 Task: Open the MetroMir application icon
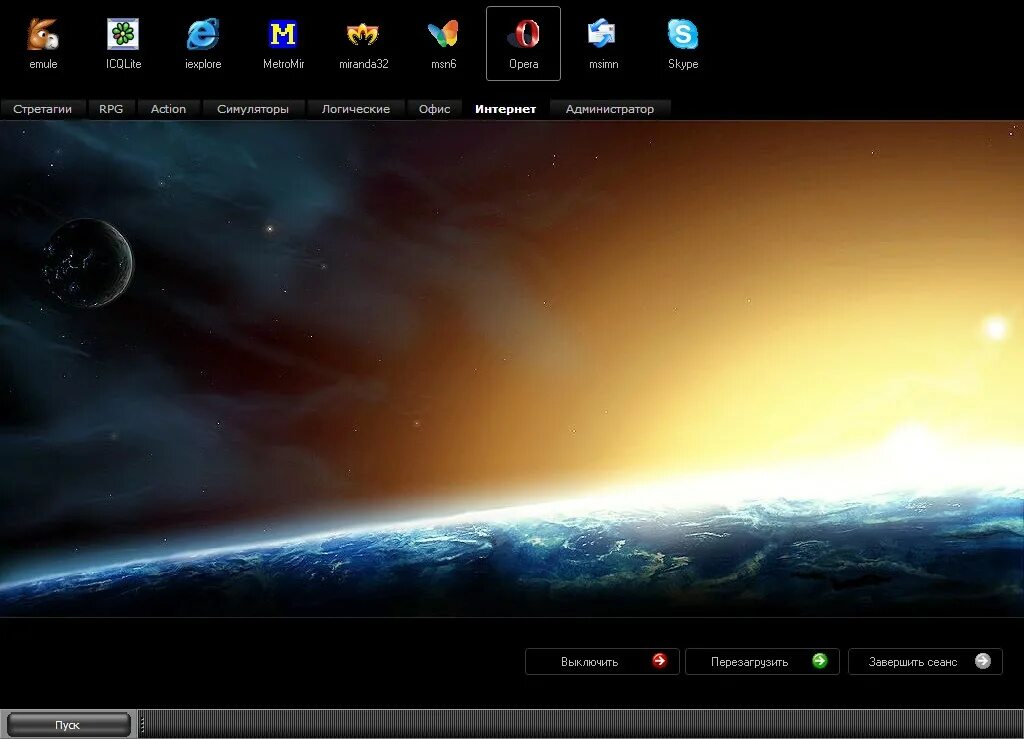[x=283, y=35]
